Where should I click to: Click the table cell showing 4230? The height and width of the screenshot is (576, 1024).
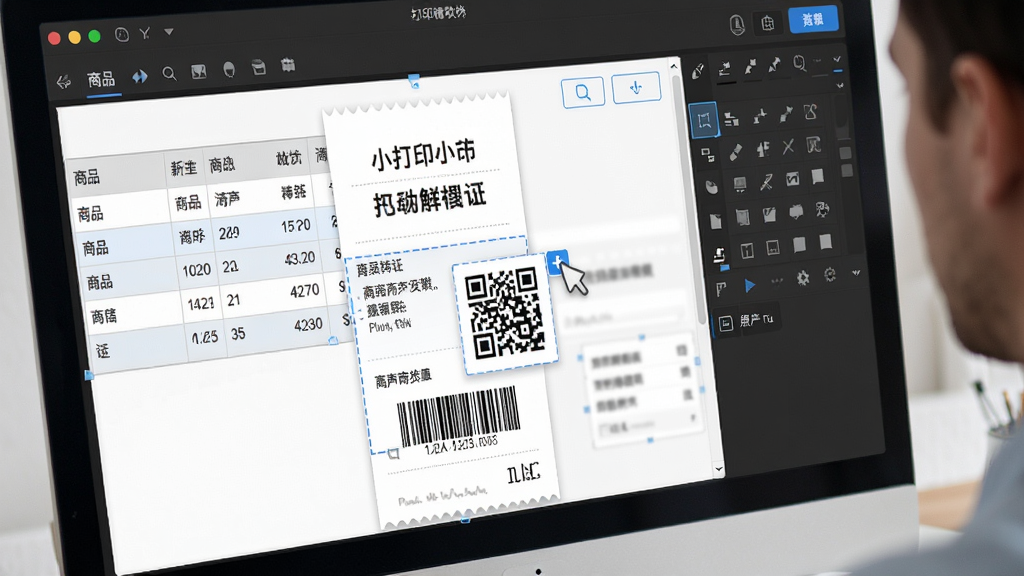tap(308, 325)
